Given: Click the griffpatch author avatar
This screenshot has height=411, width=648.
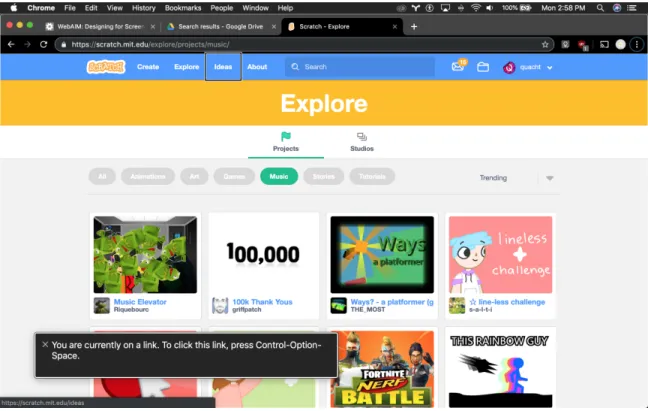Looking at the screenshot, I should 220,306.
